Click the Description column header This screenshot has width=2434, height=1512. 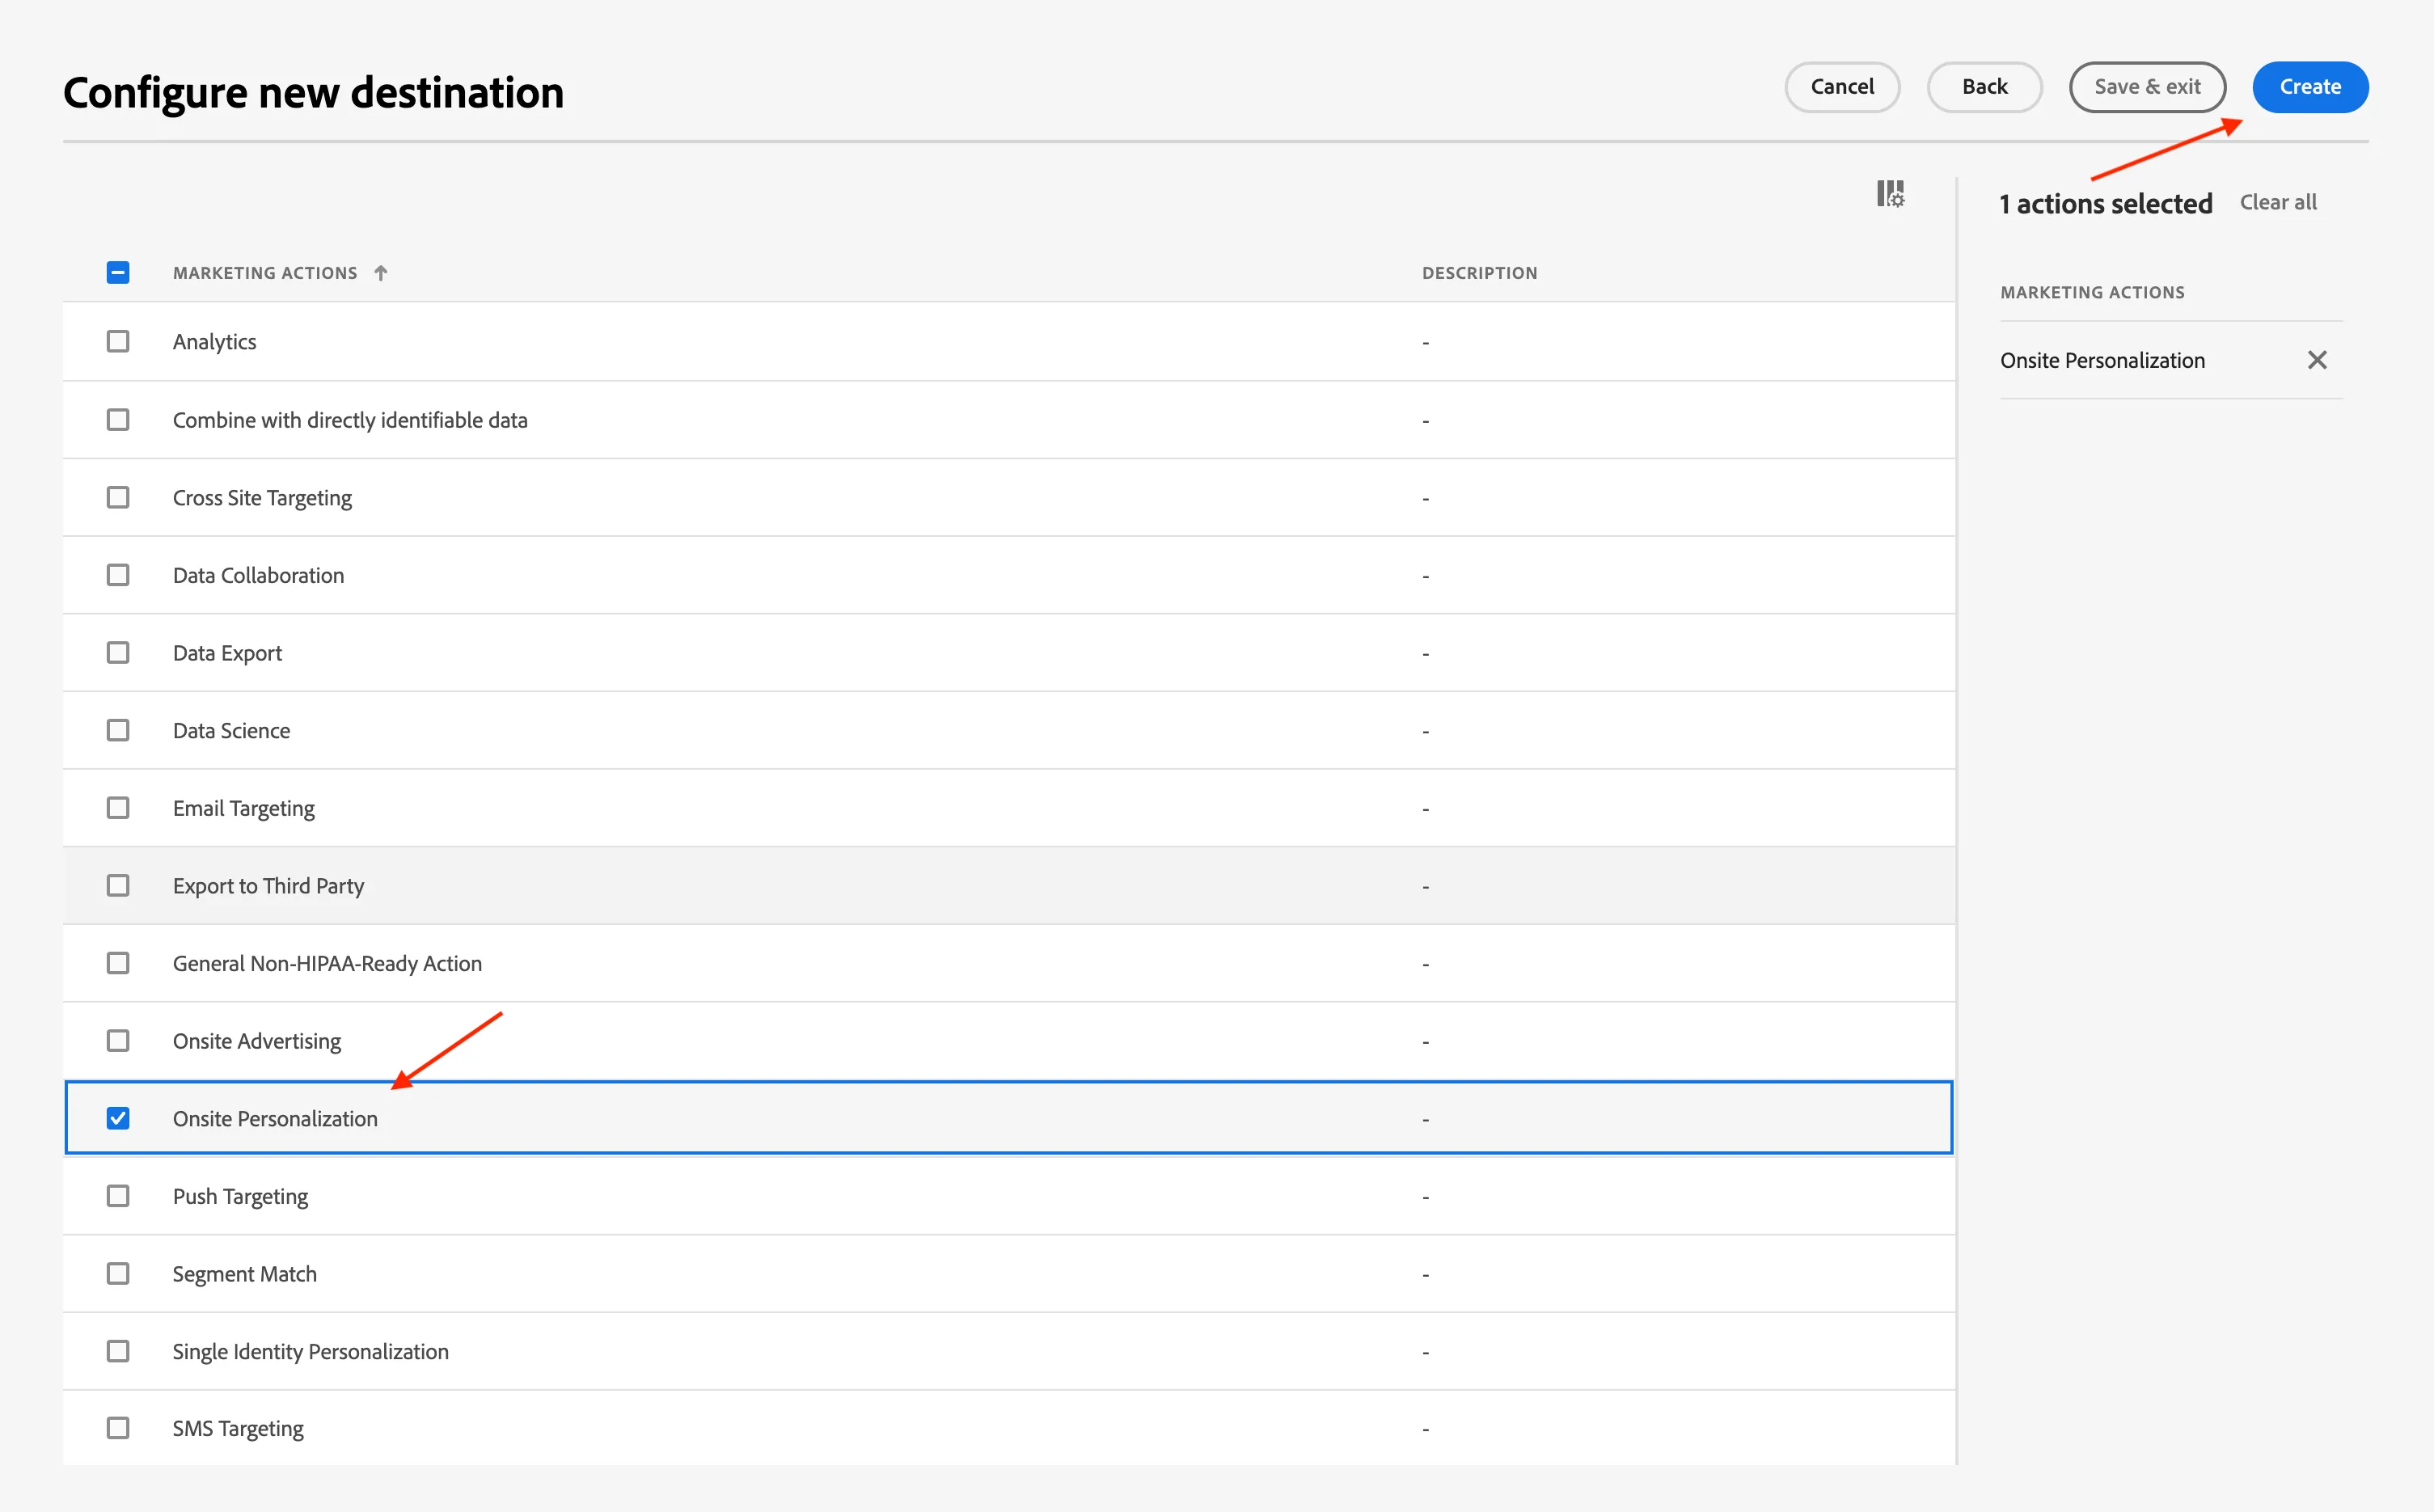point(1479,273)
